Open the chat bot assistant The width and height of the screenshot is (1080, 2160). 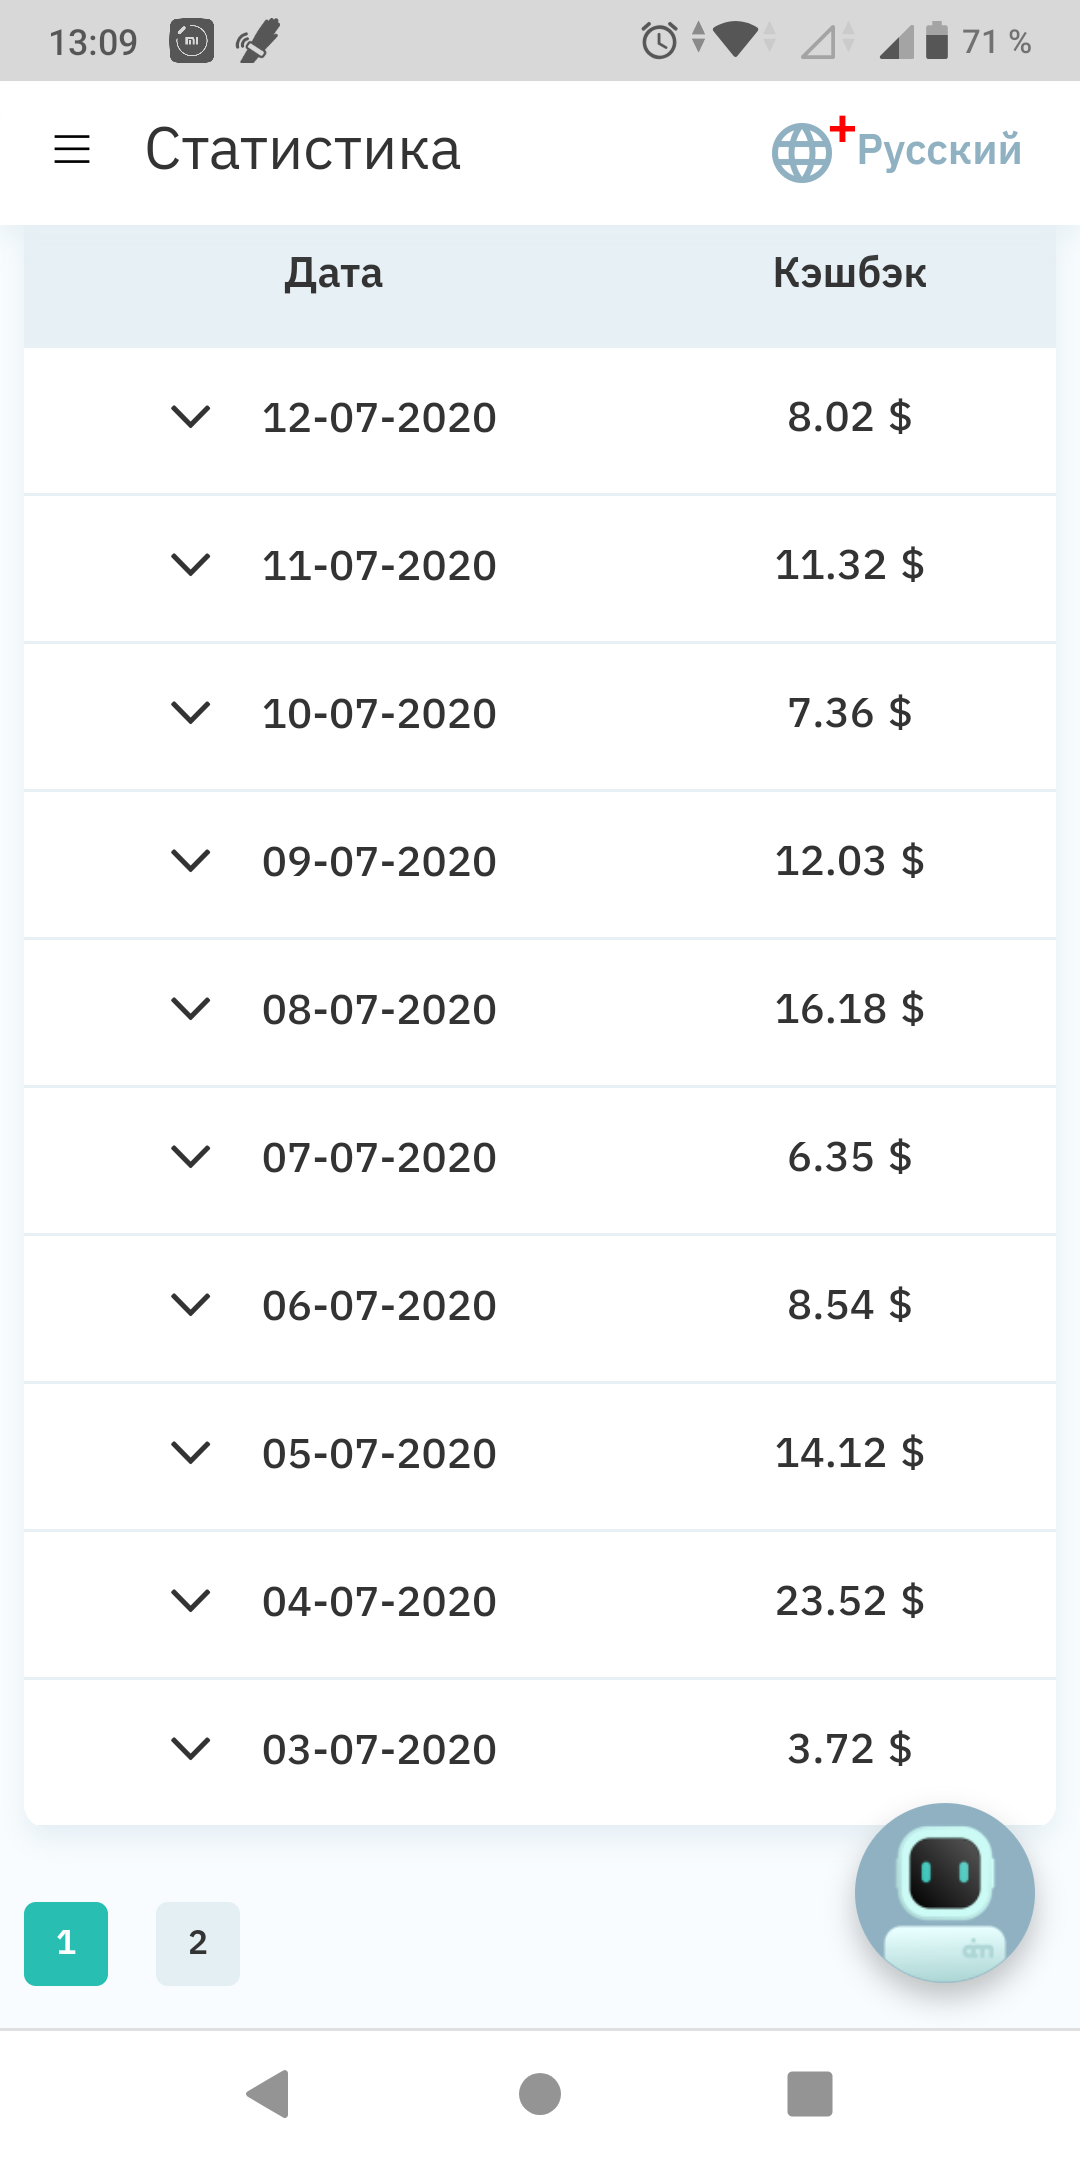944,1892
